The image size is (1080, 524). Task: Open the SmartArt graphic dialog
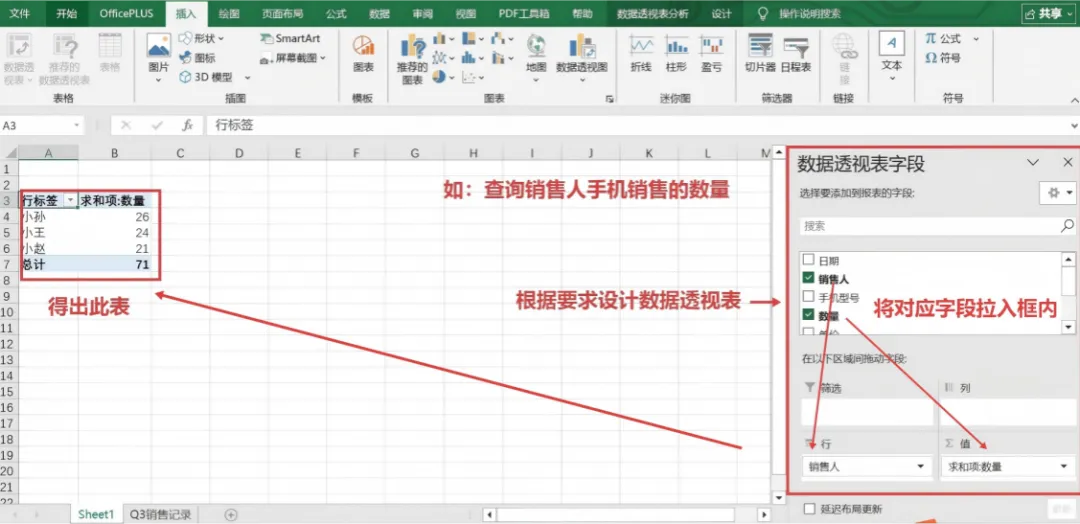290,39
